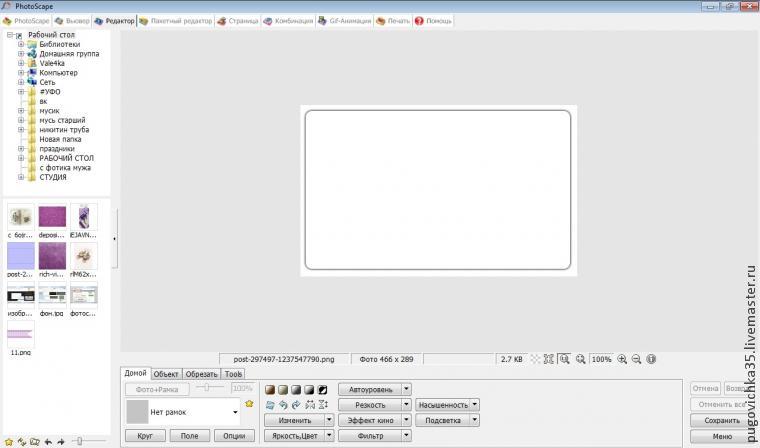Click the folder icon in bottom-left toolbar
760x448 pixels.
tap(35, 442)
